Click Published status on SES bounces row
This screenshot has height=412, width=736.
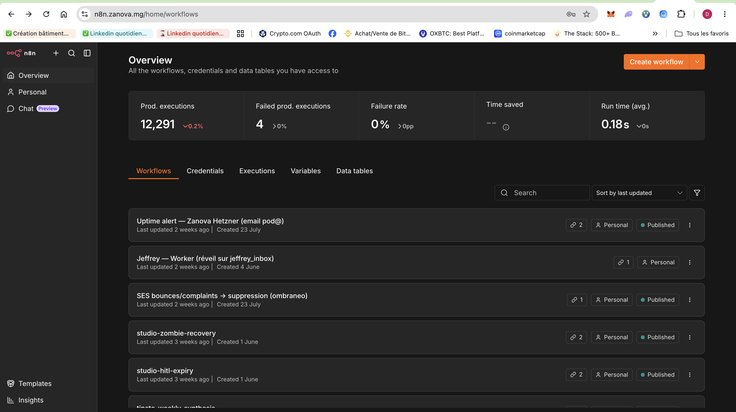pyautogui.click(x=658, y=300)
